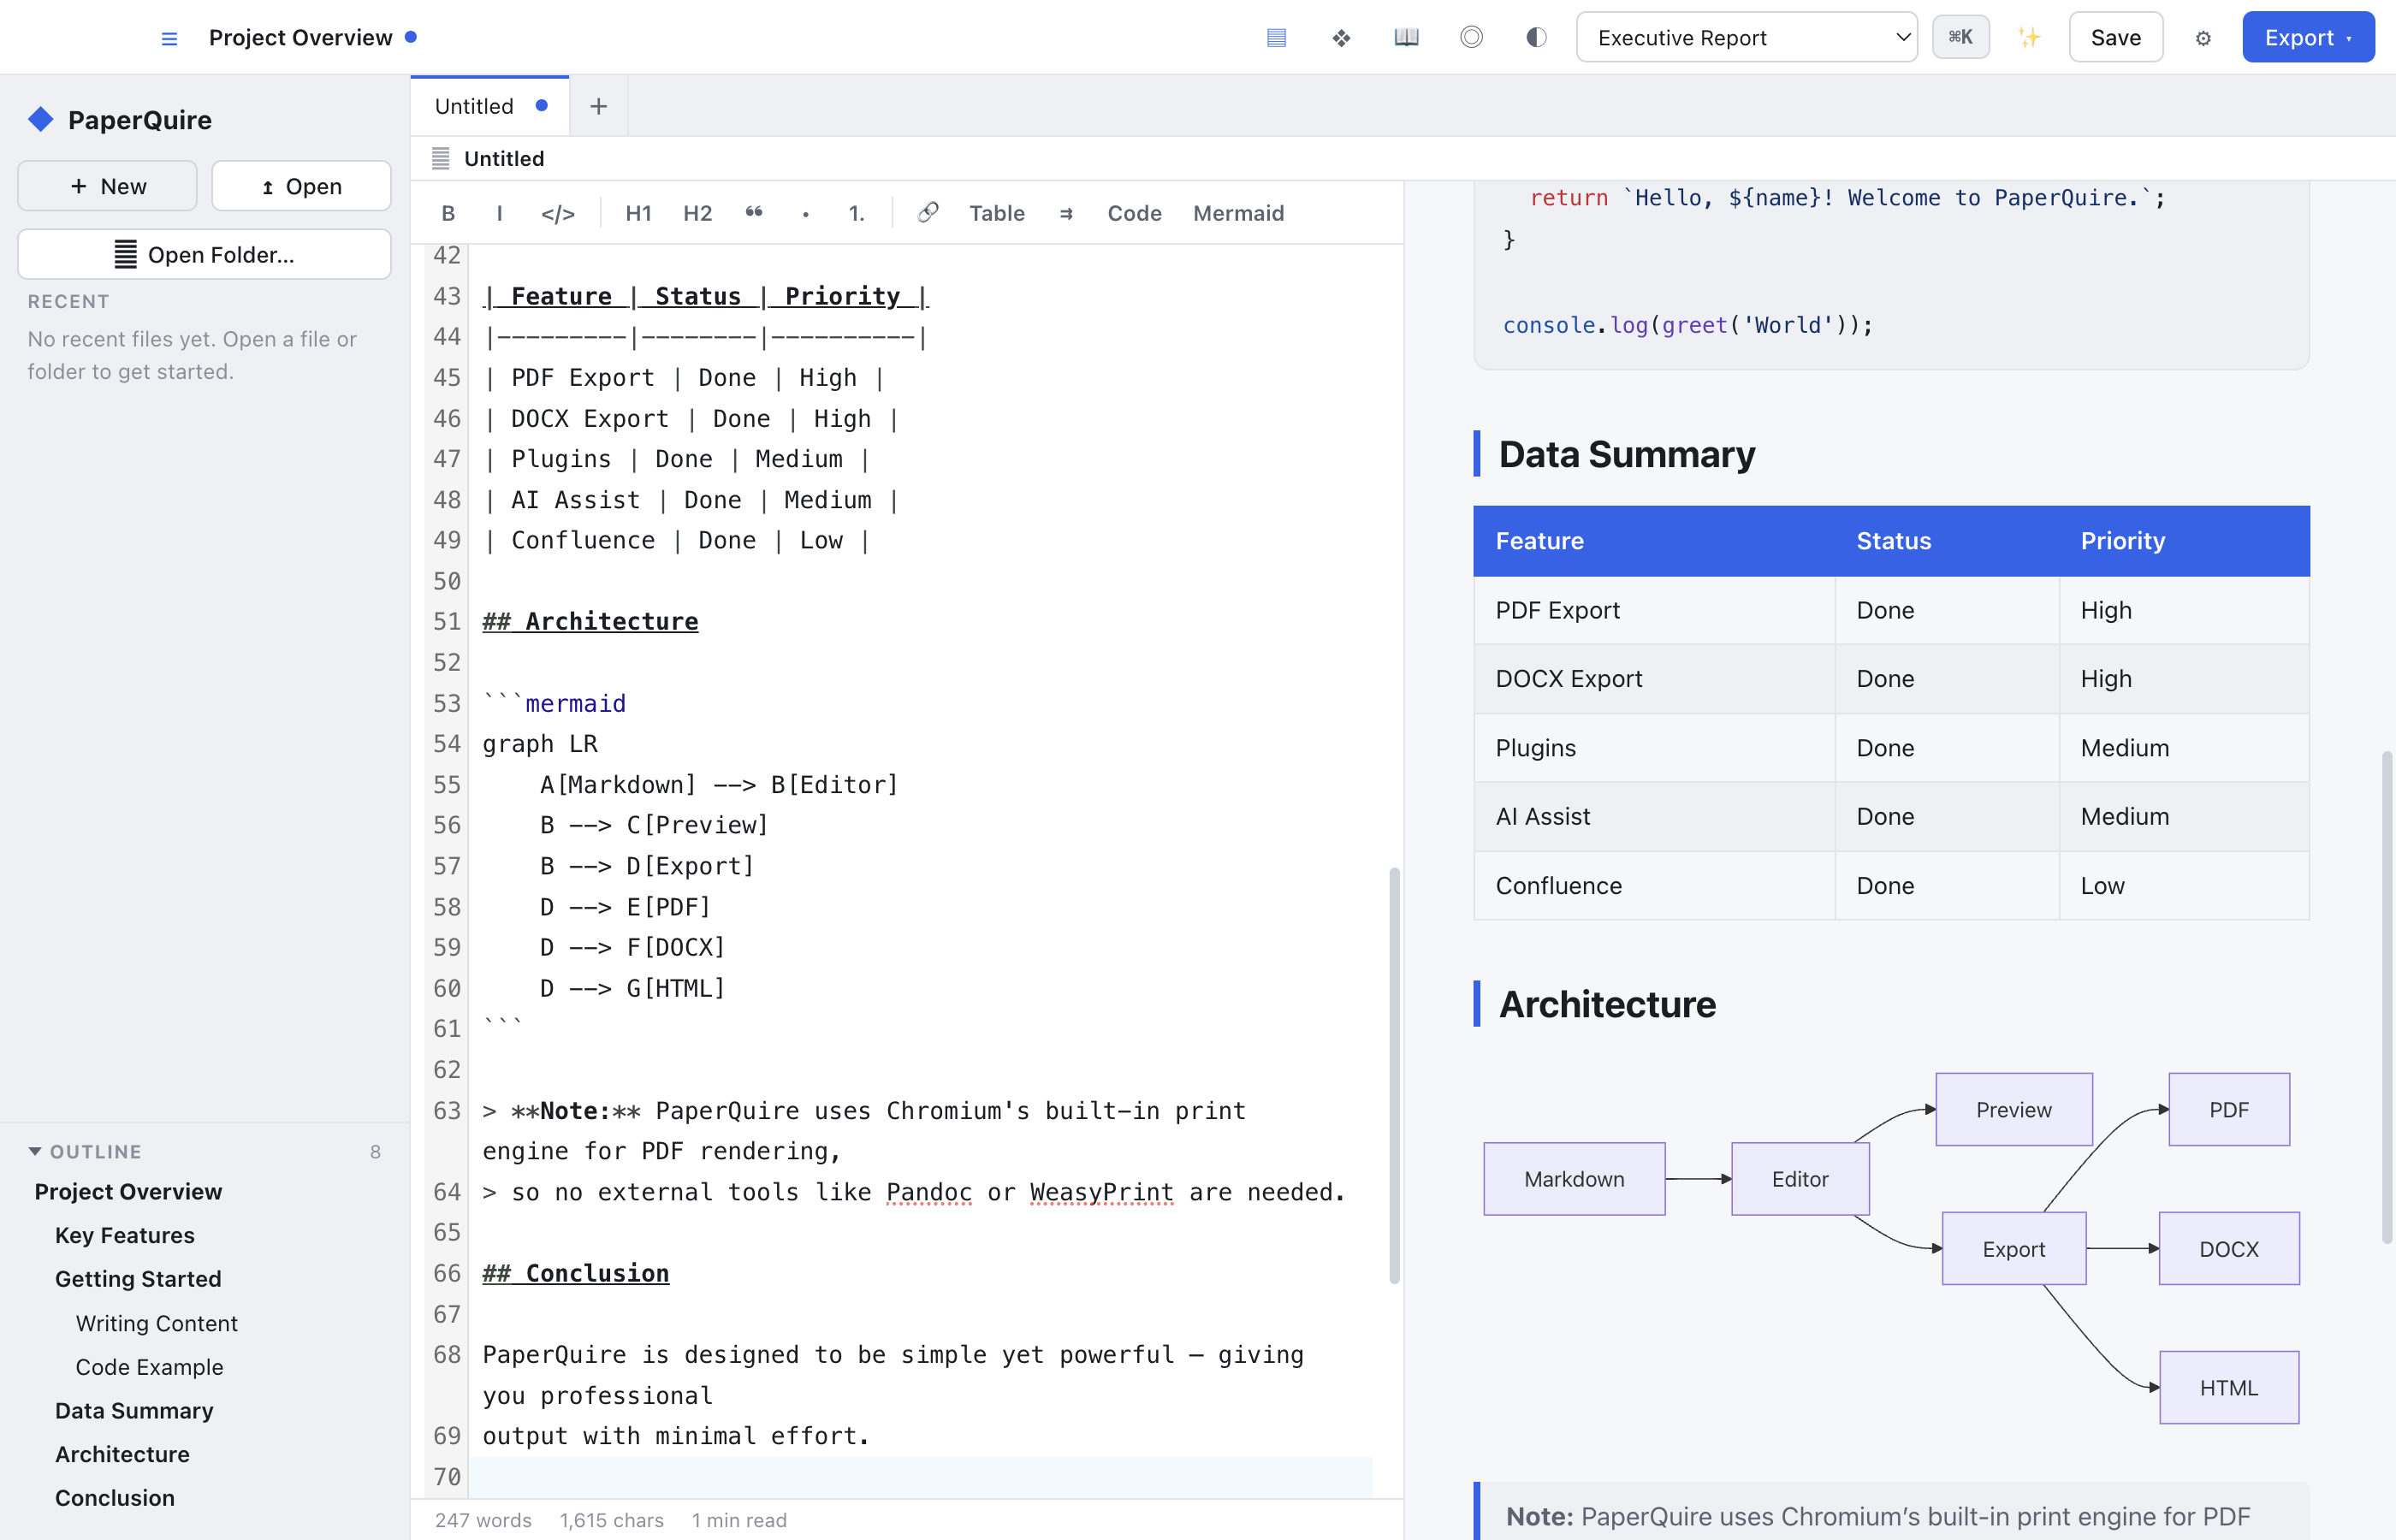
Task: Click the PaperQuire diamond logo
Action: 40,120
